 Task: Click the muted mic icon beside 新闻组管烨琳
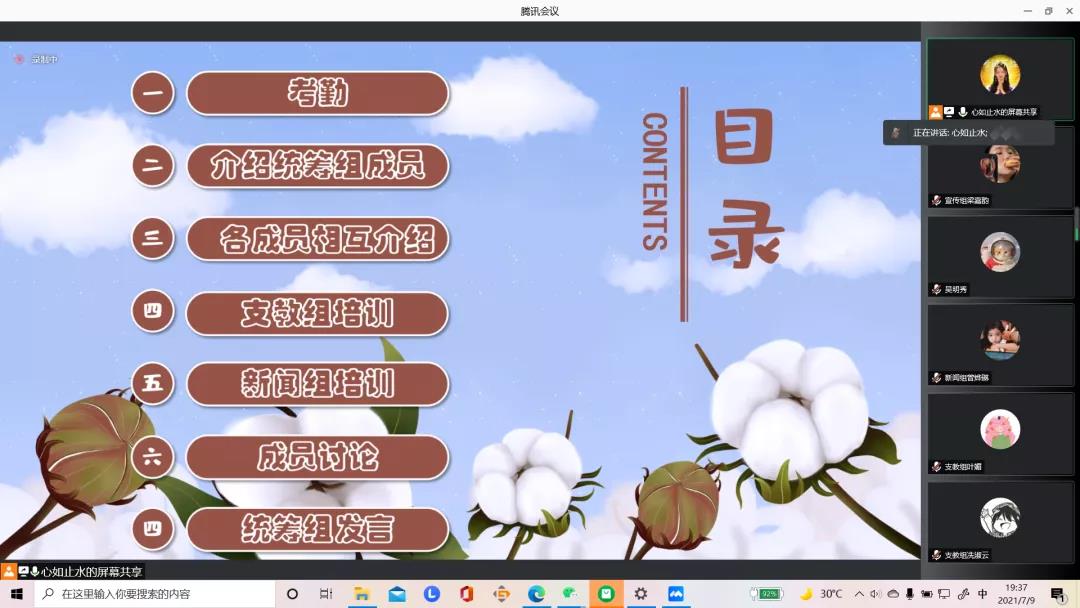pos(936,378)
